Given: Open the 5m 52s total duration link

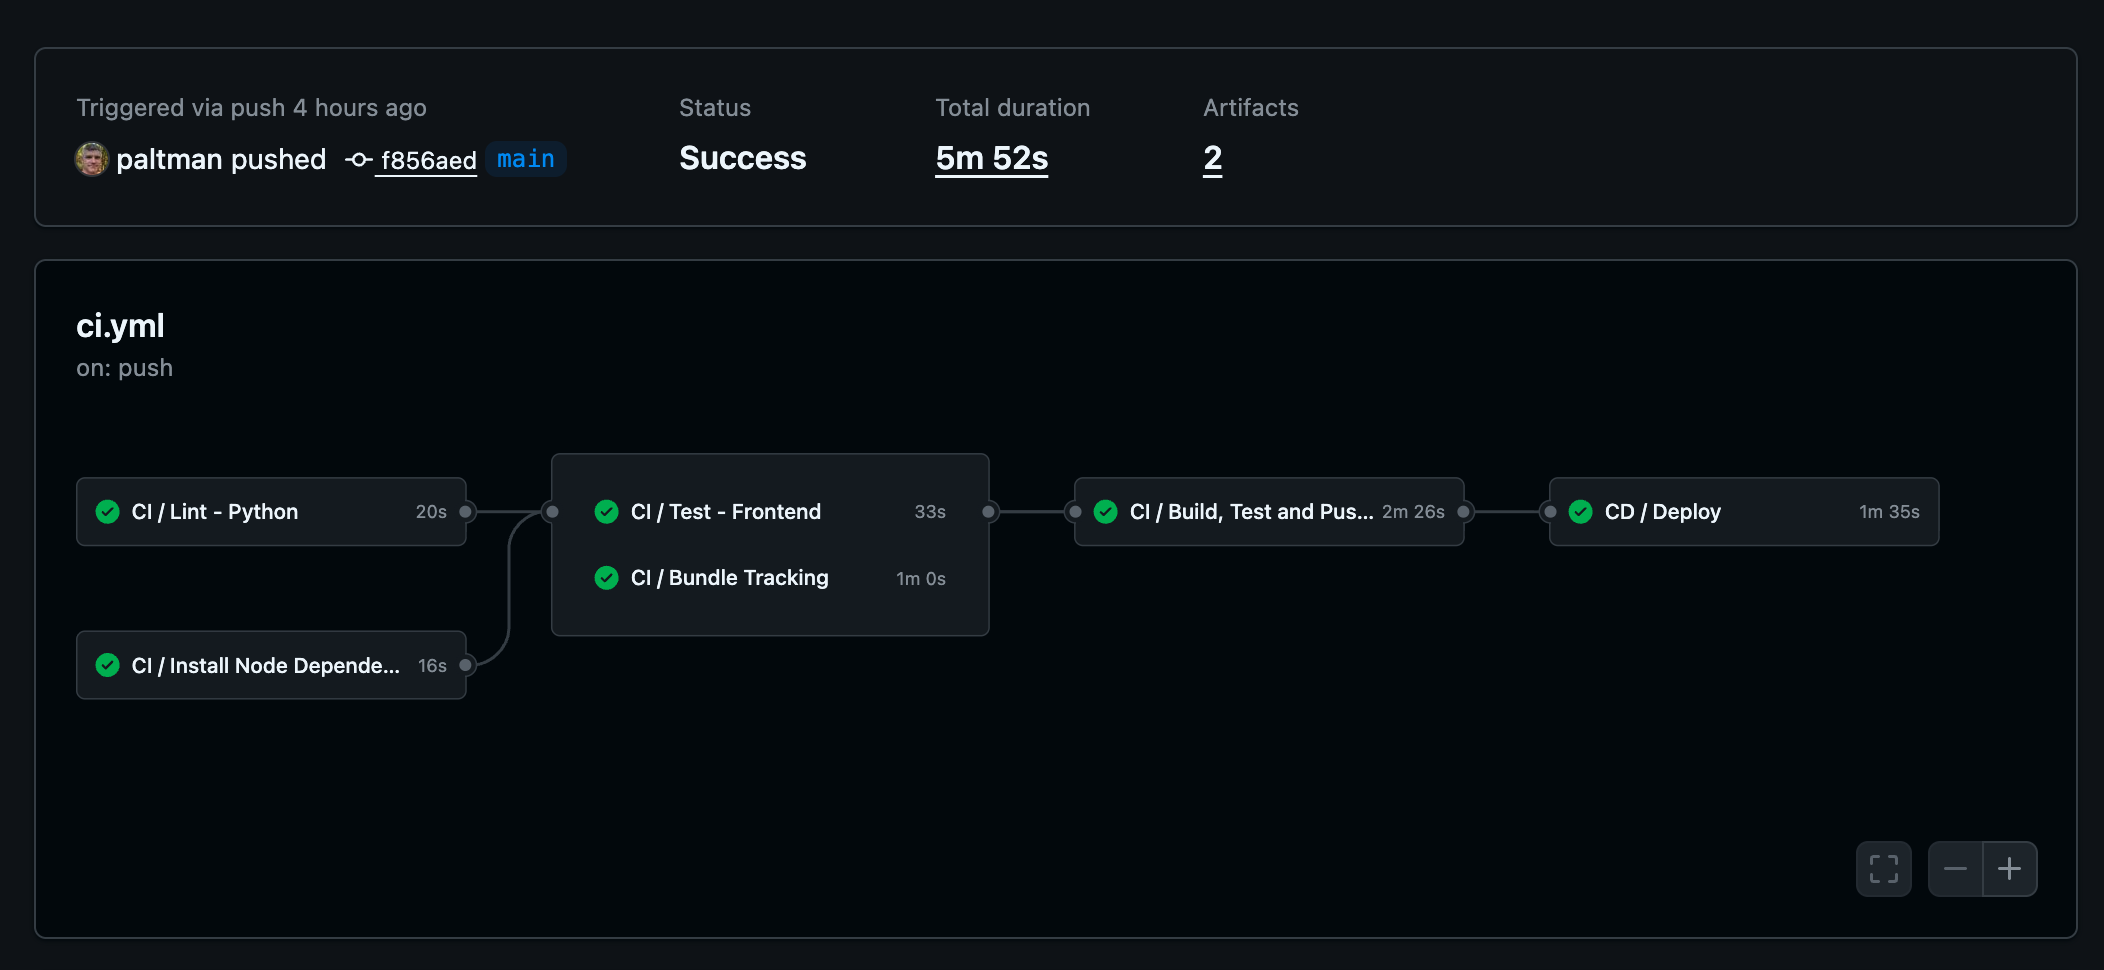Looking at the screenshot, I should click(x=991, y=158).
